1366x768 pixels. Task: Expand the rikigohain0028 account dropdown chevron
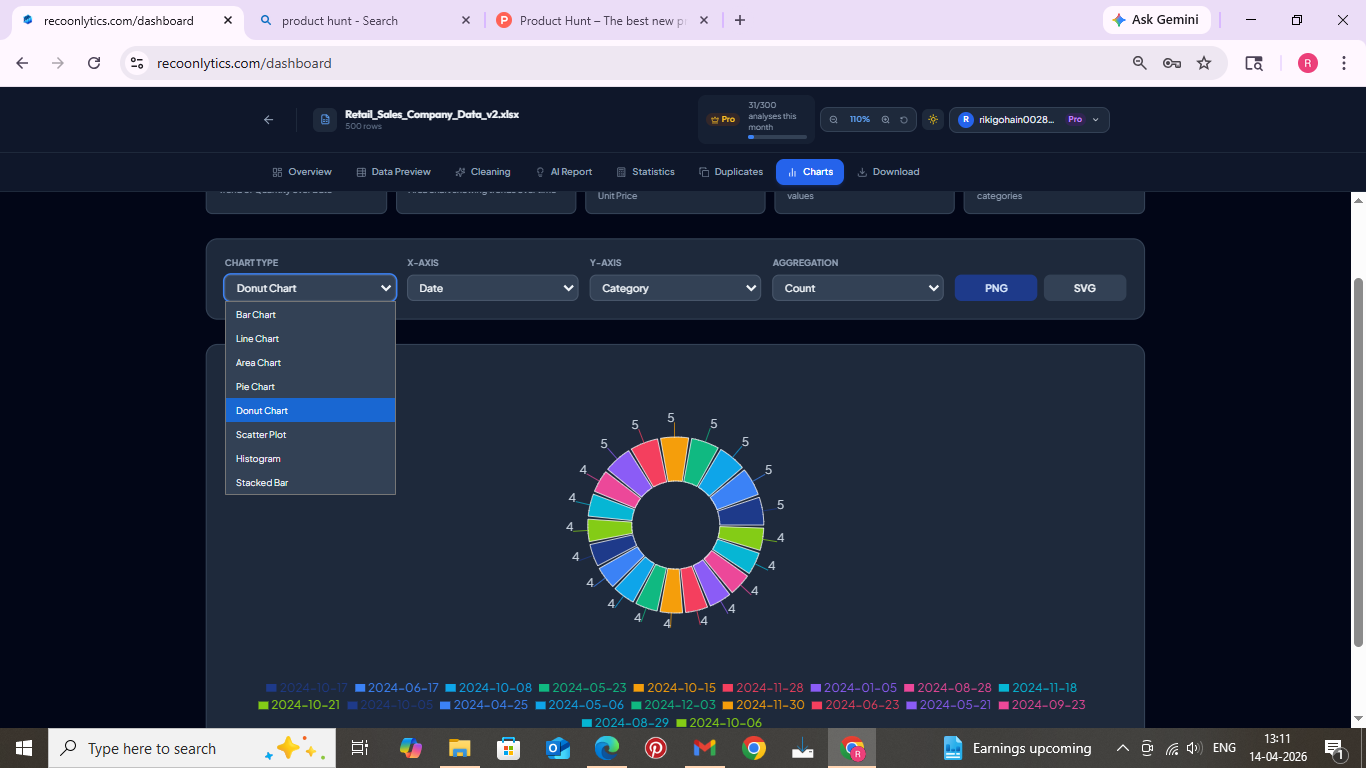(1096, 120)
